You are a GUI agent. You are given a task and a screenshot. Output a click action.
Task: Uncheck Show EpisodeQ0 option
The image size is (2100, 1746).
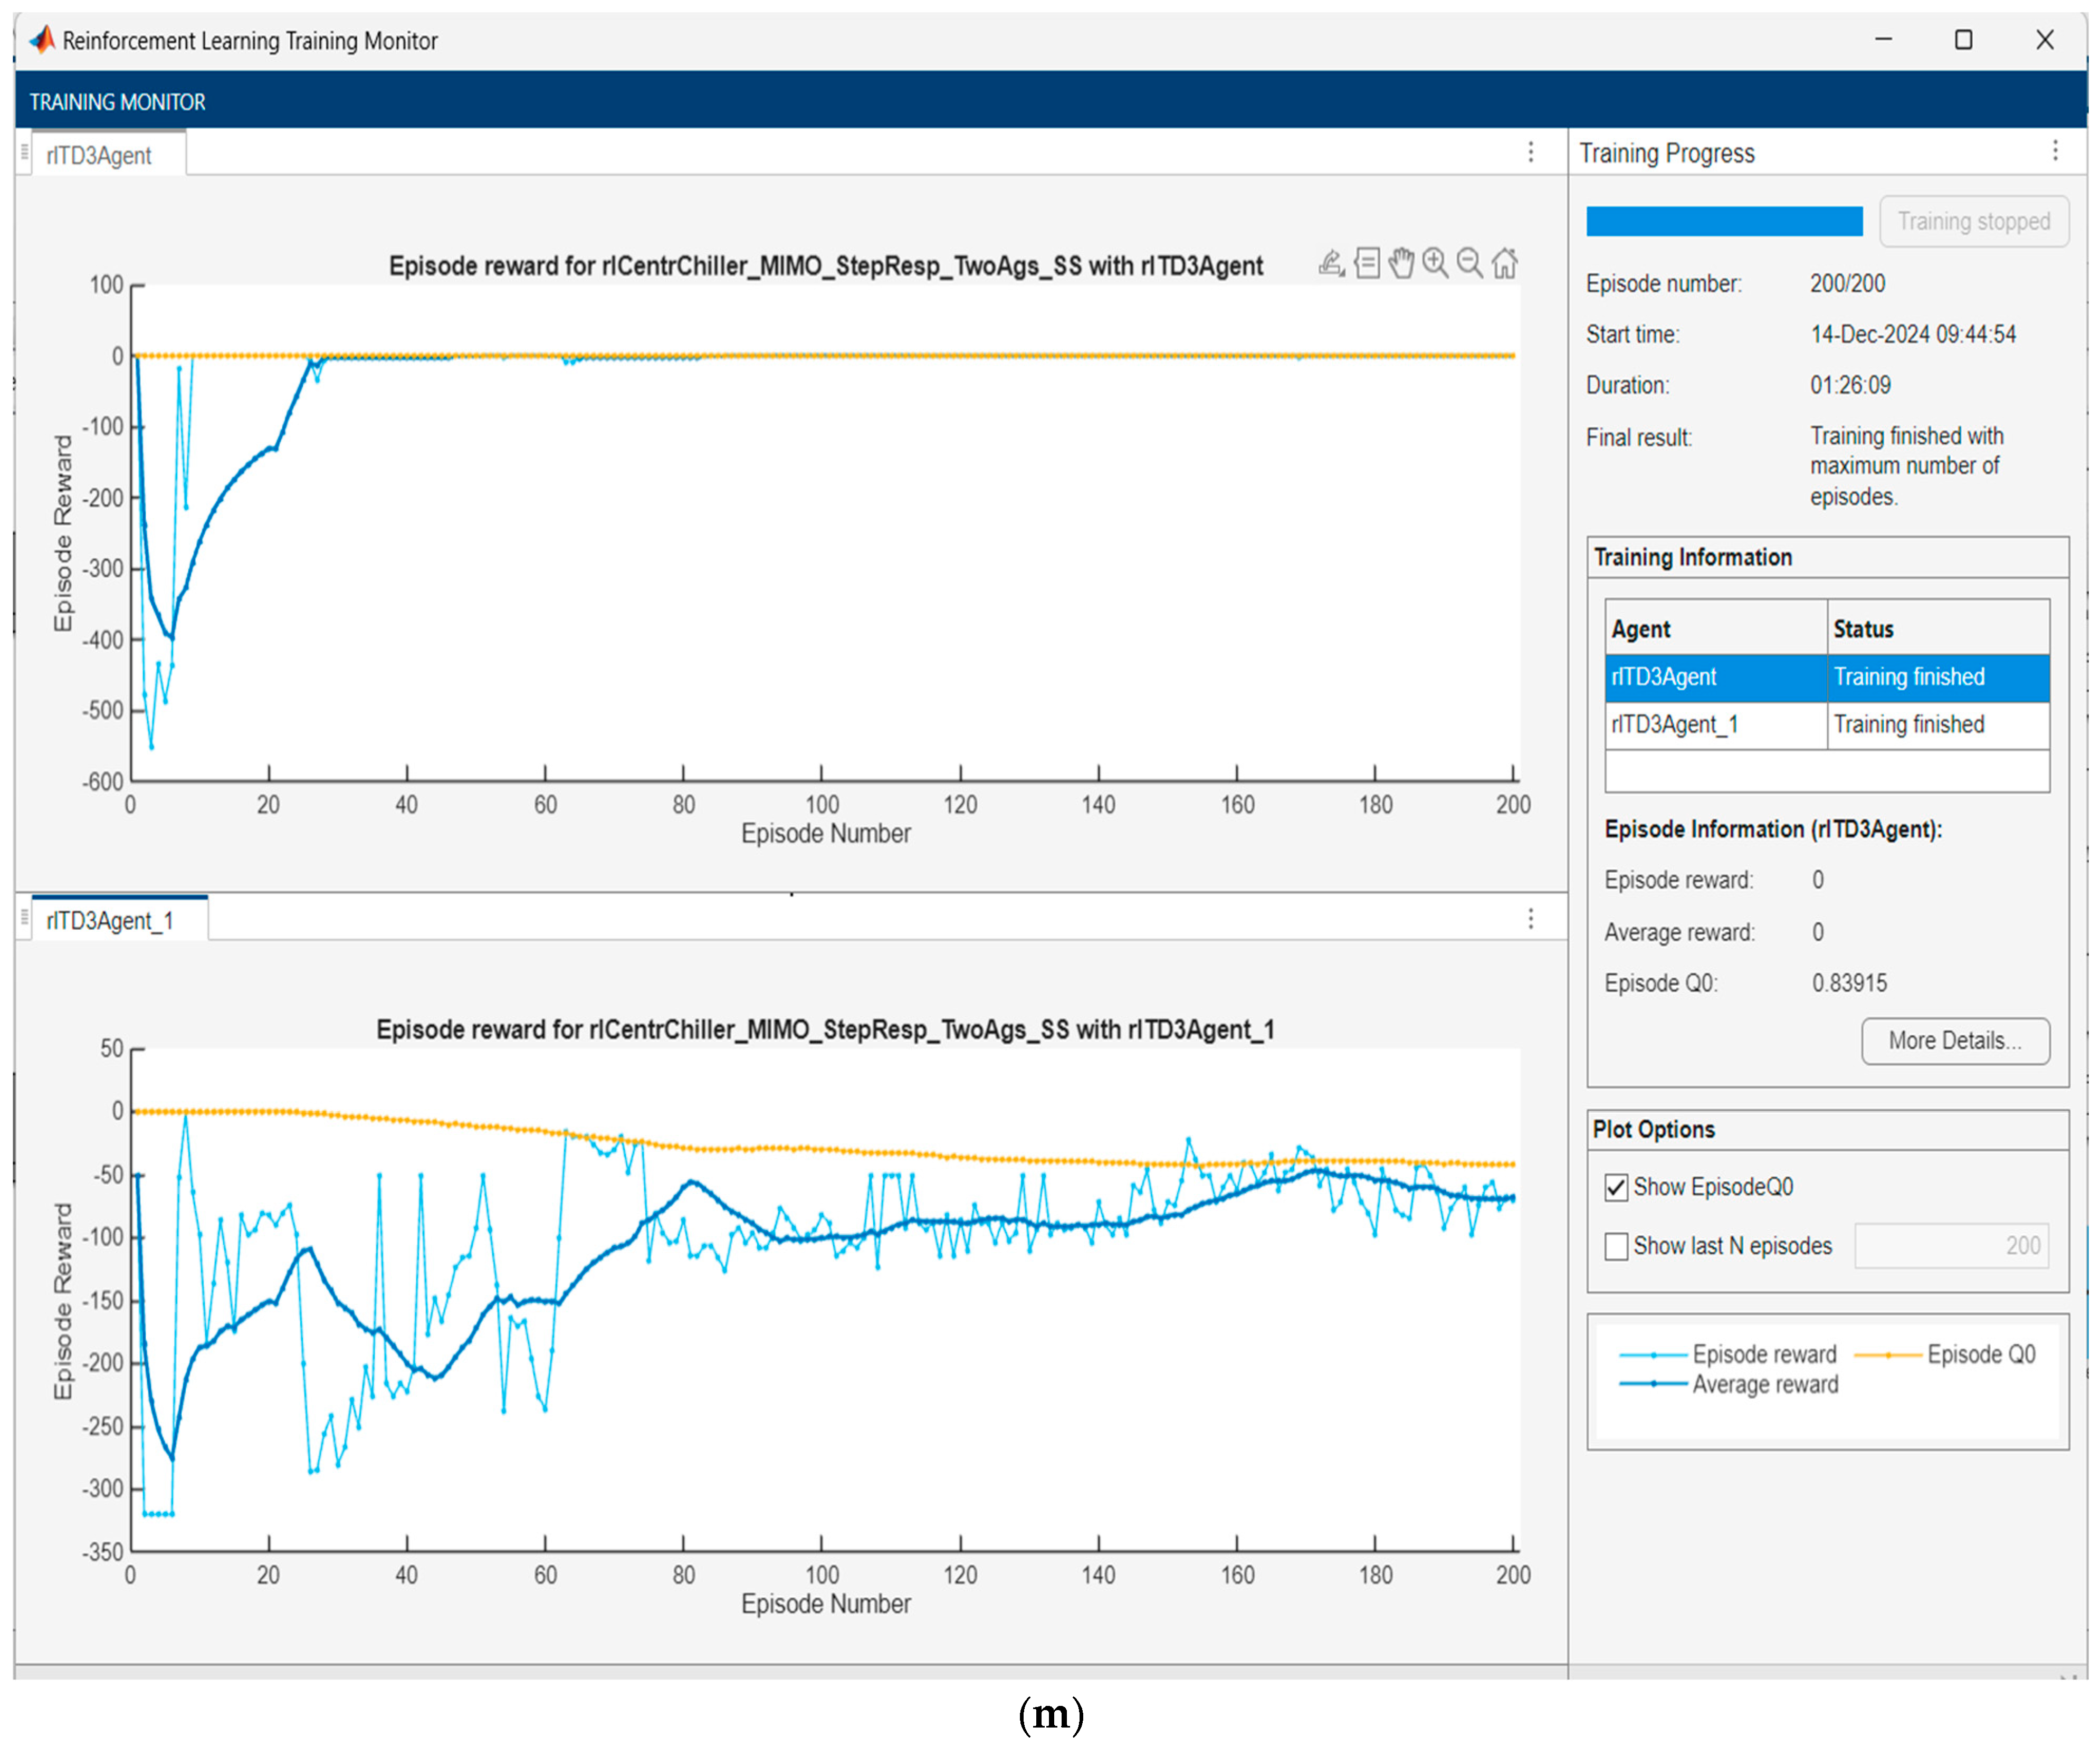[x=1616, y=1187]
